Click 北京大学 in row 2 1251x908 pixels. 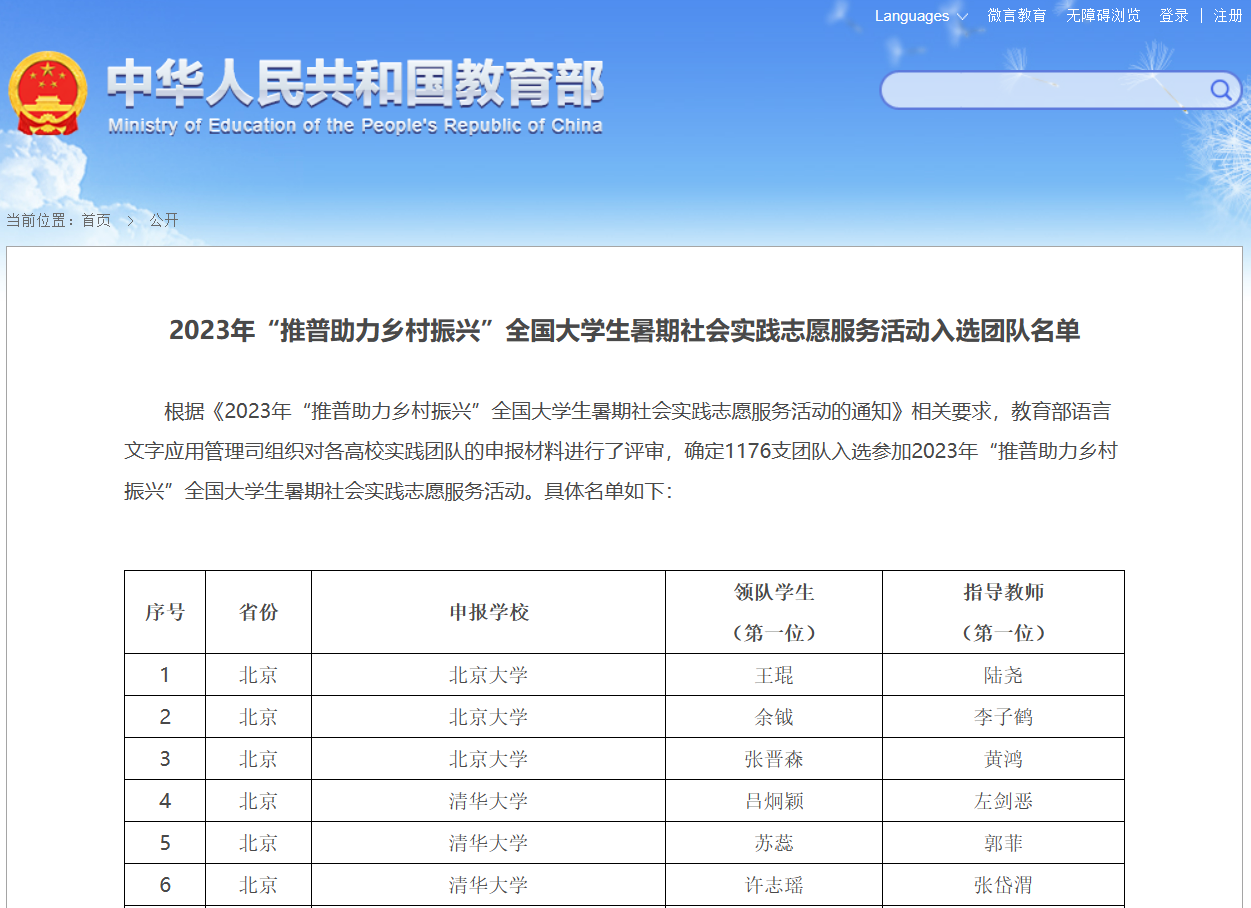(489, 717)
